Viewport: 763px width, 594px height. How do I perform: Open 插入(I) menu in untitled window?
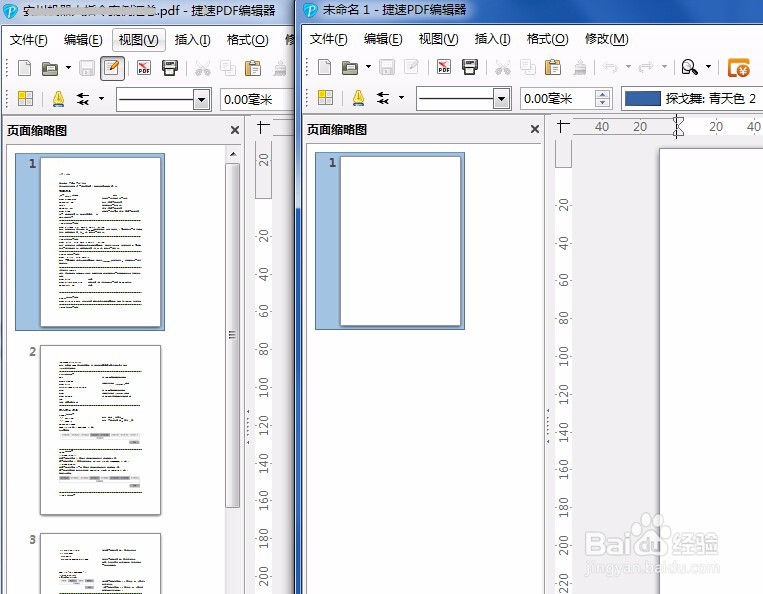click(x=492, y=39)
